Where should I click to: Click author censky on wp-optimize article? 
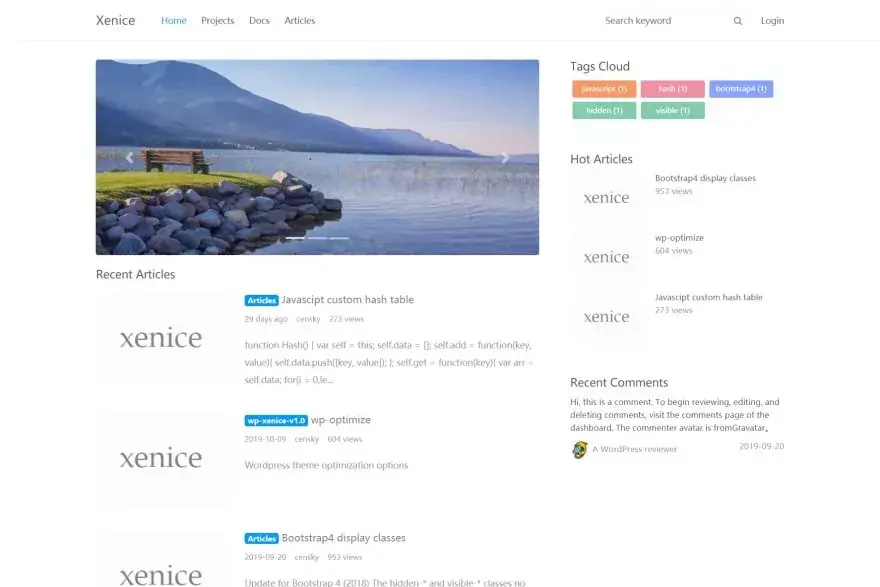point(306,439)
